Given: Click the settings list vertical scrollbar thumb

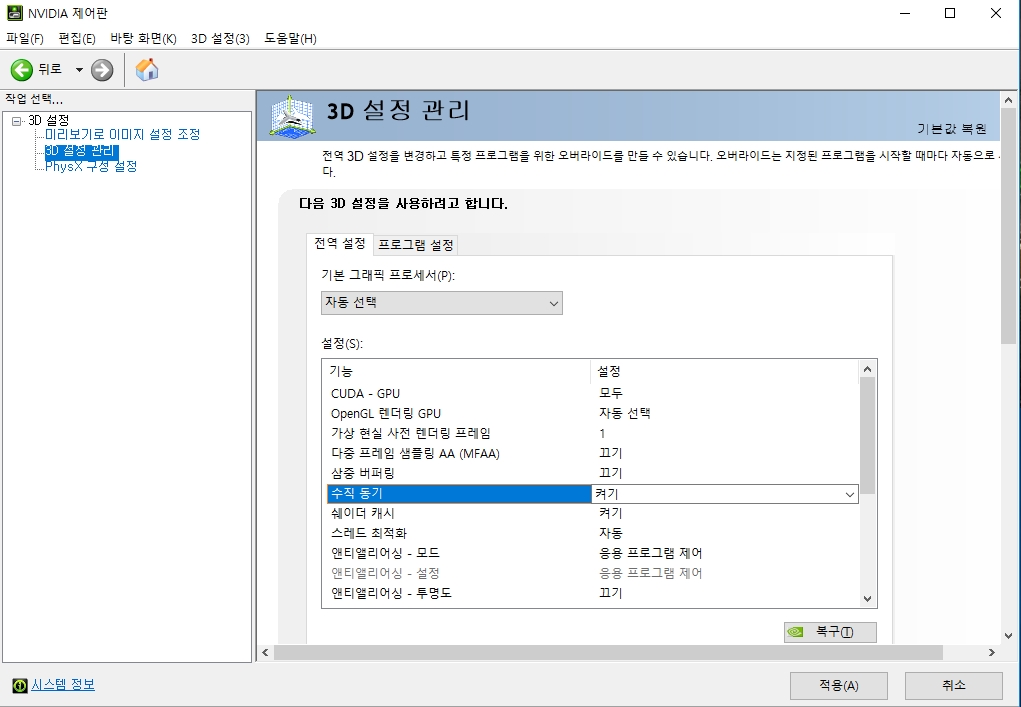Looking at the screenshot, I should [x=867, y=436].
